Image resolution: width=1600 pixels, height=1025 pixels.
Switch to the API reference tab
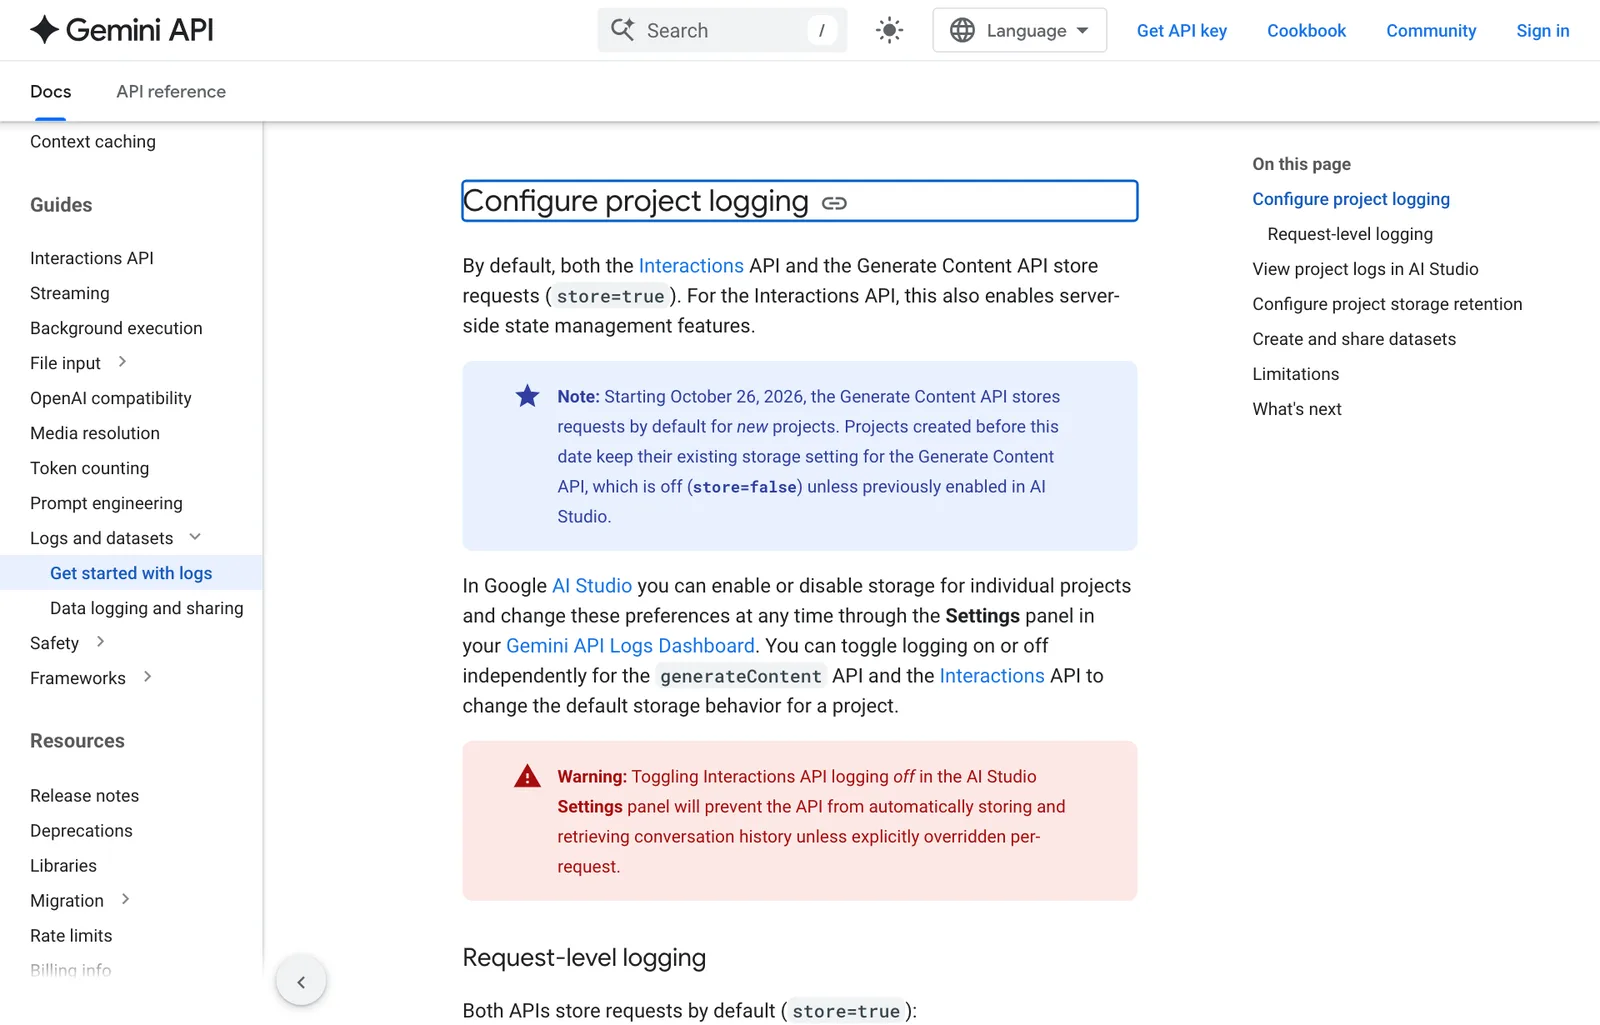click(171, 92)
